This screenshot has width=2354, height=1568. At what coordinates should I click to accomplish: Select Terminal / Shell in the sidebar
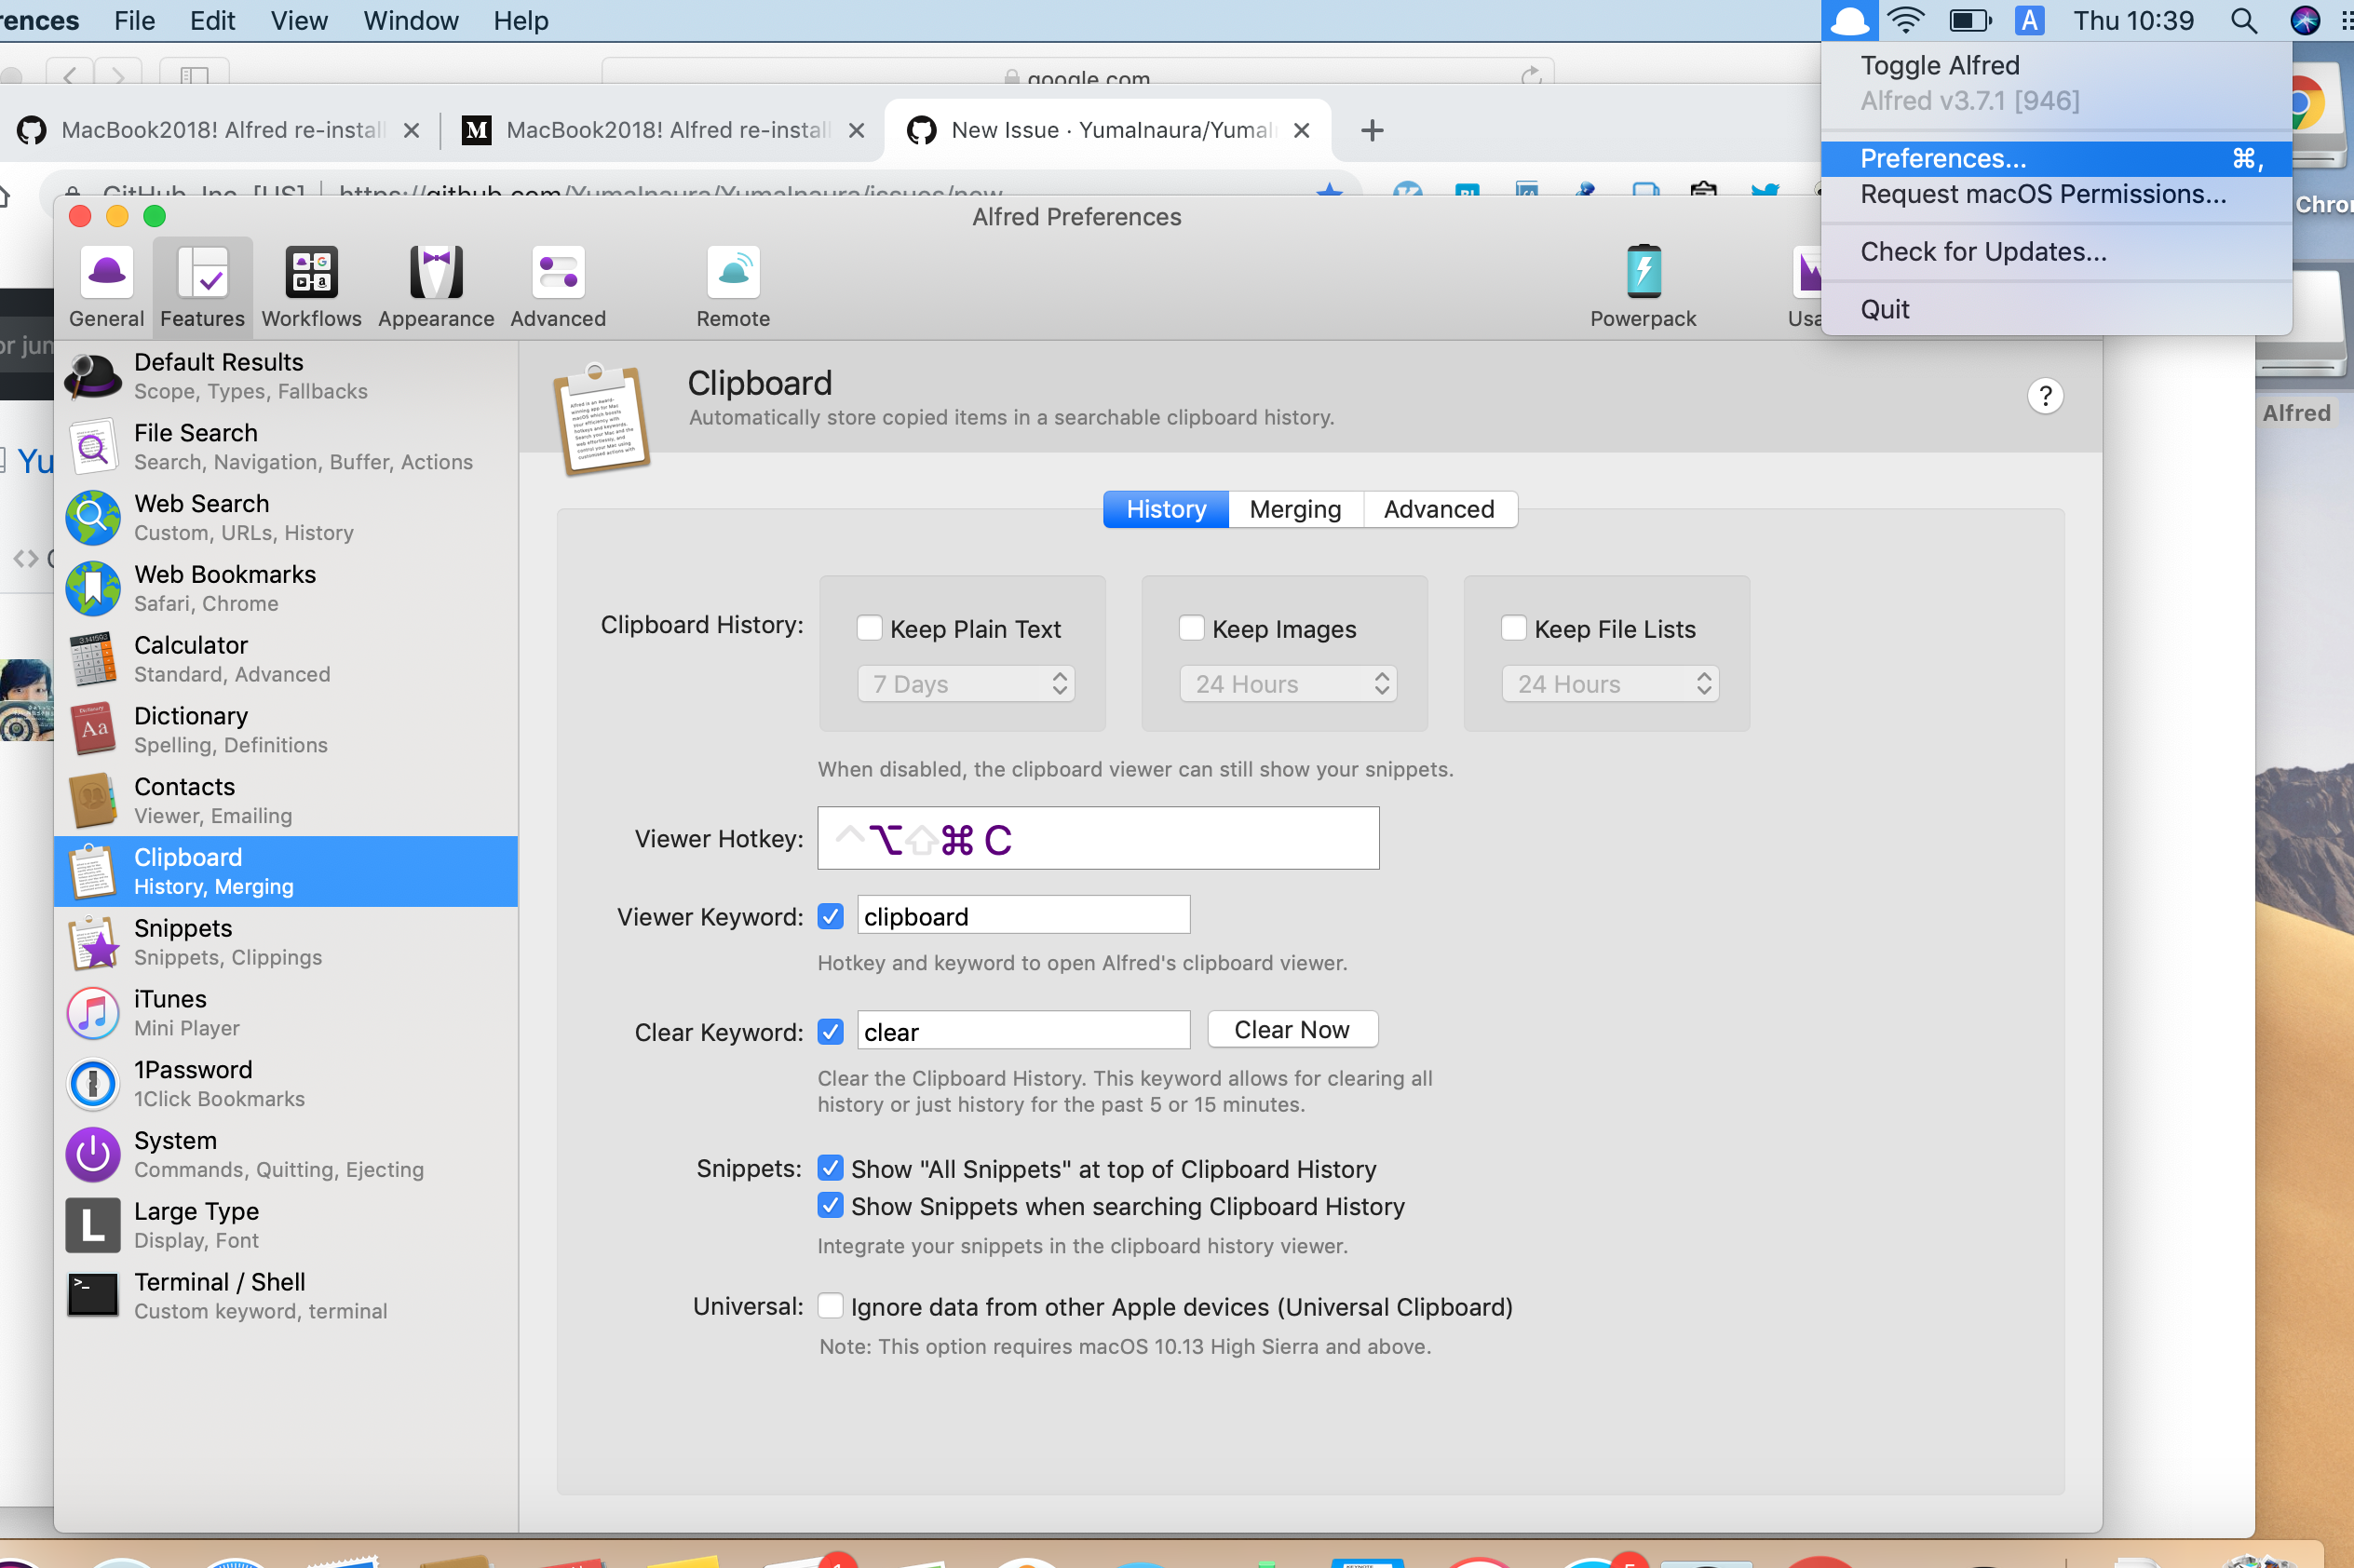[x=286, y=1296]
